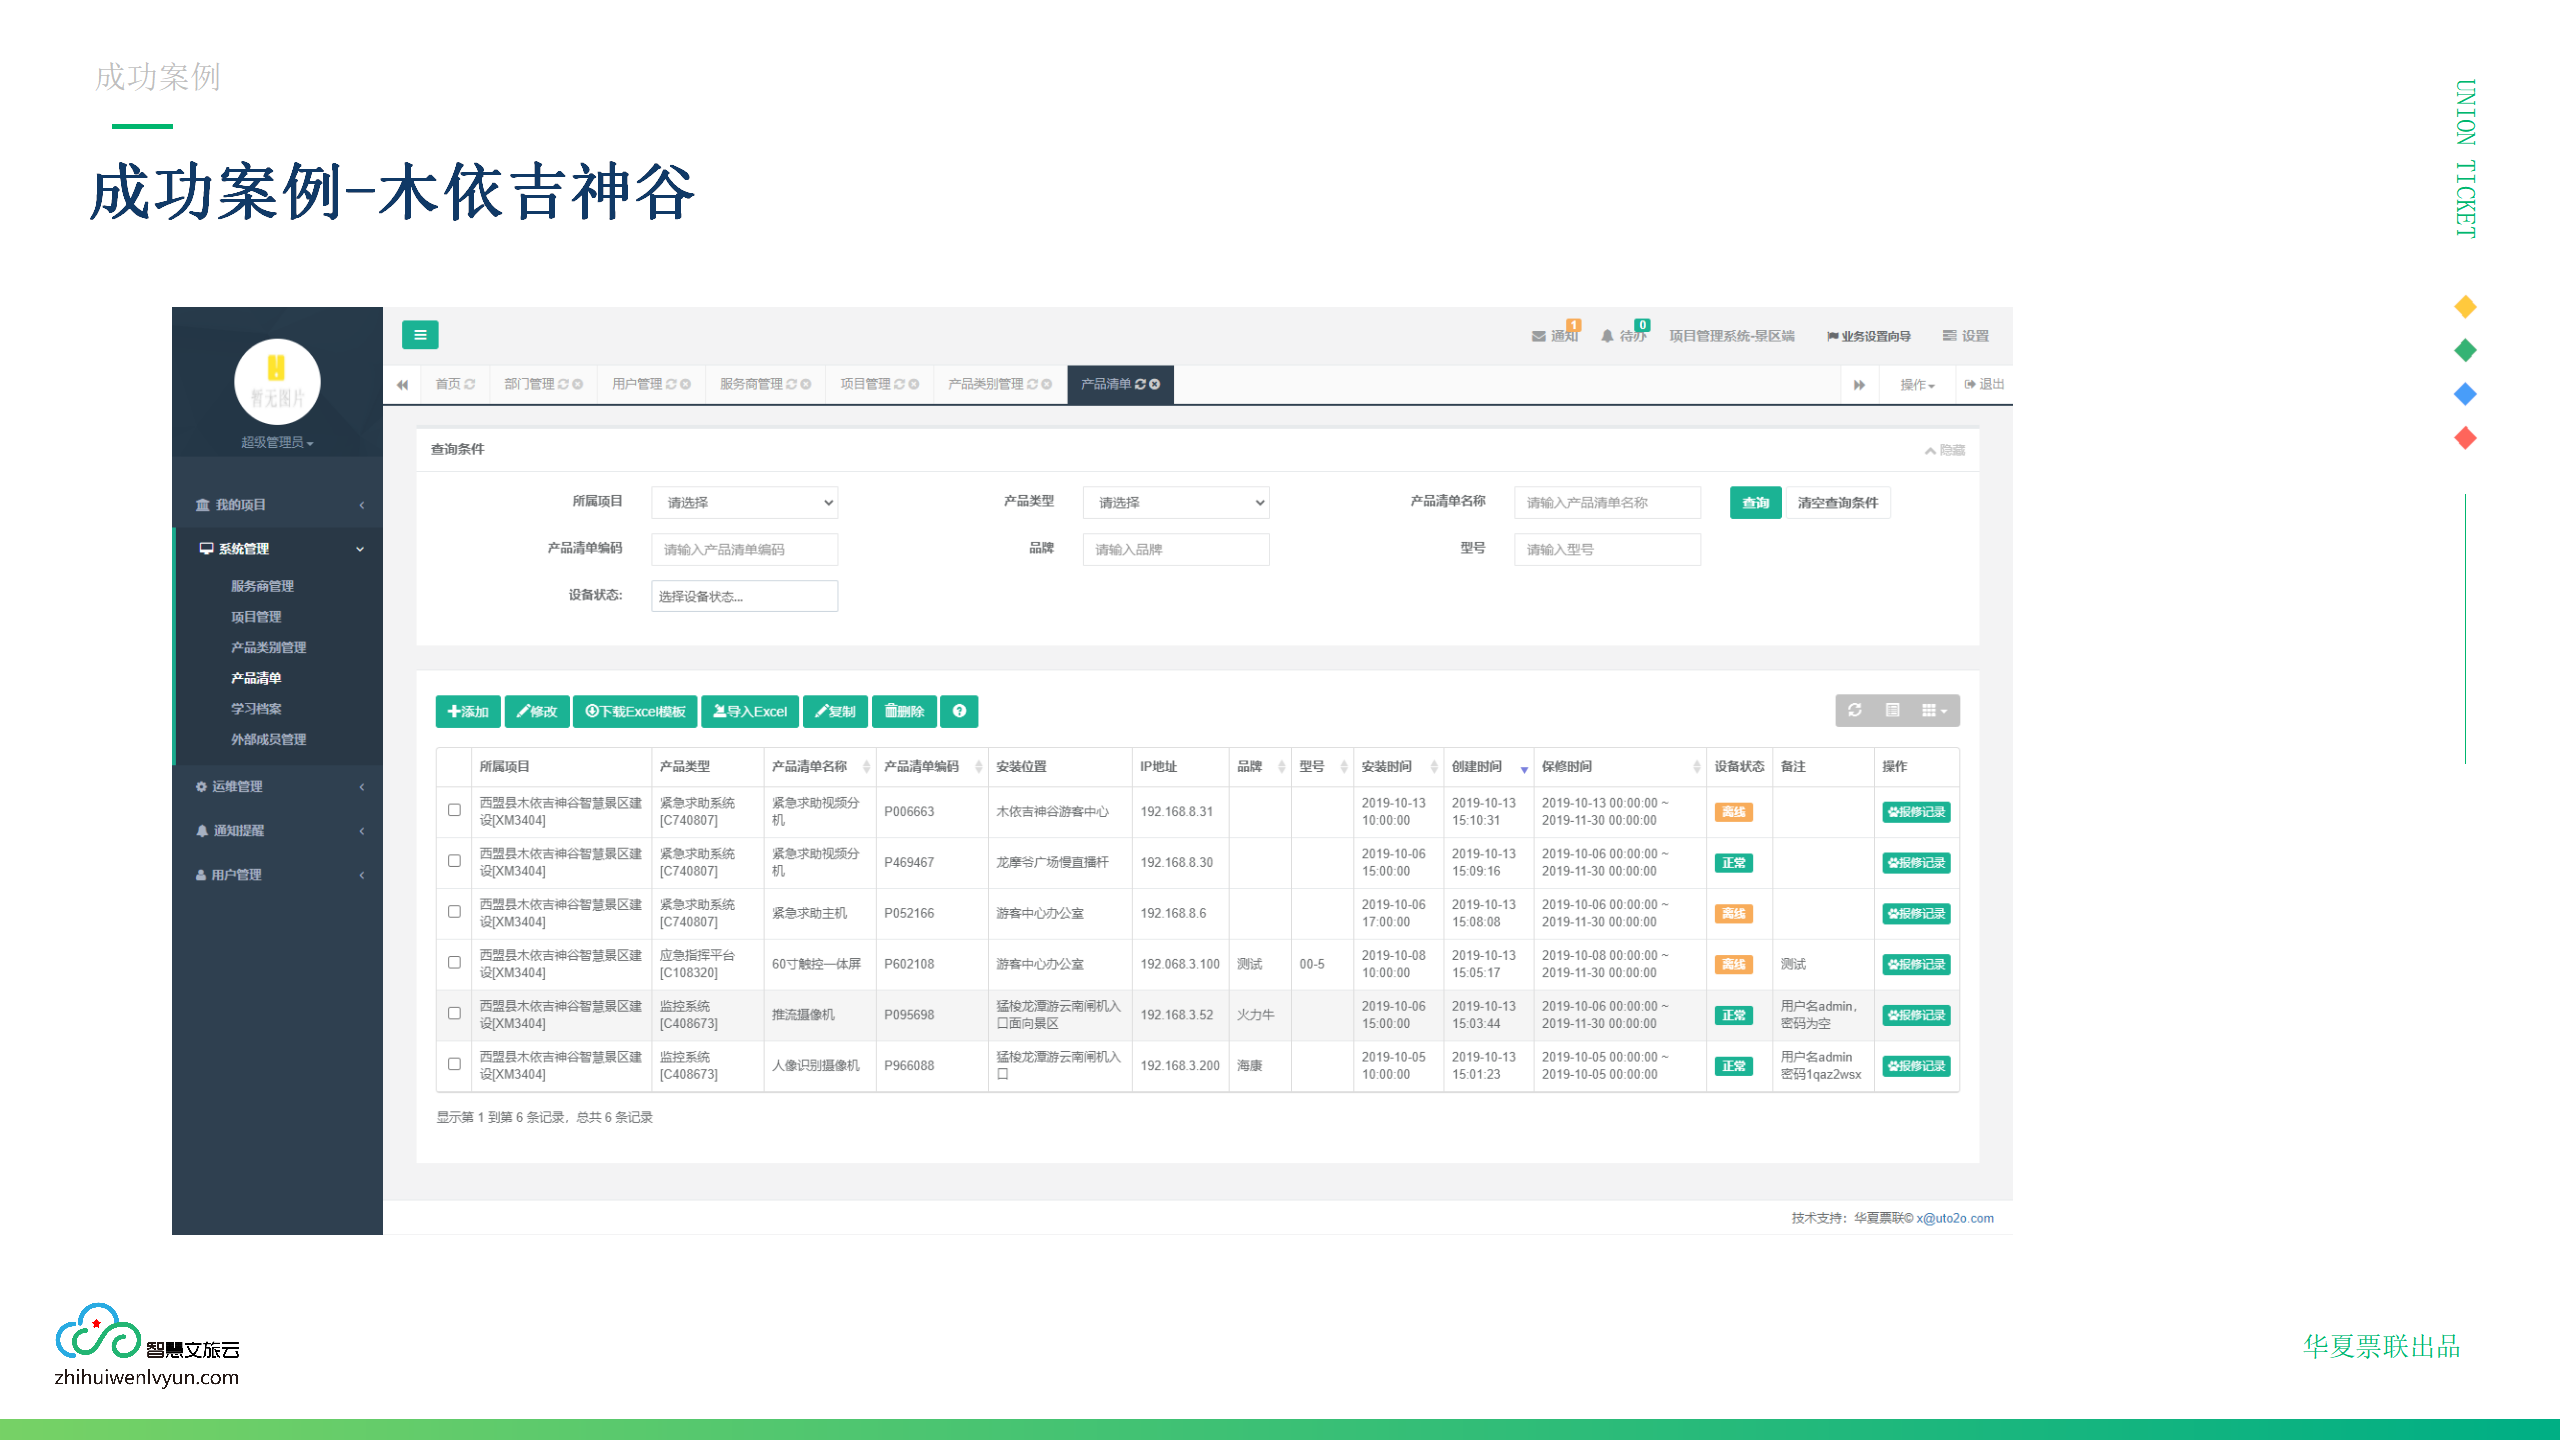Open 学习档案 in sidebar
Viewport: 2560px width, 1440px height.
tap(256, 709)
